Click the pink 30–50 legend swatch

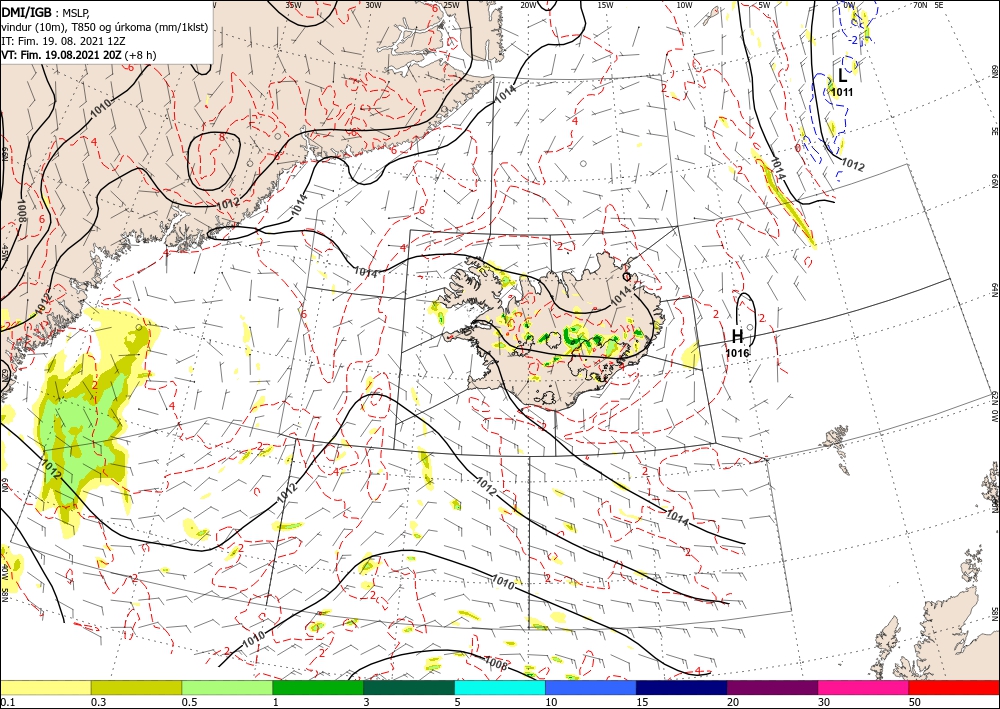click(864, 687)
